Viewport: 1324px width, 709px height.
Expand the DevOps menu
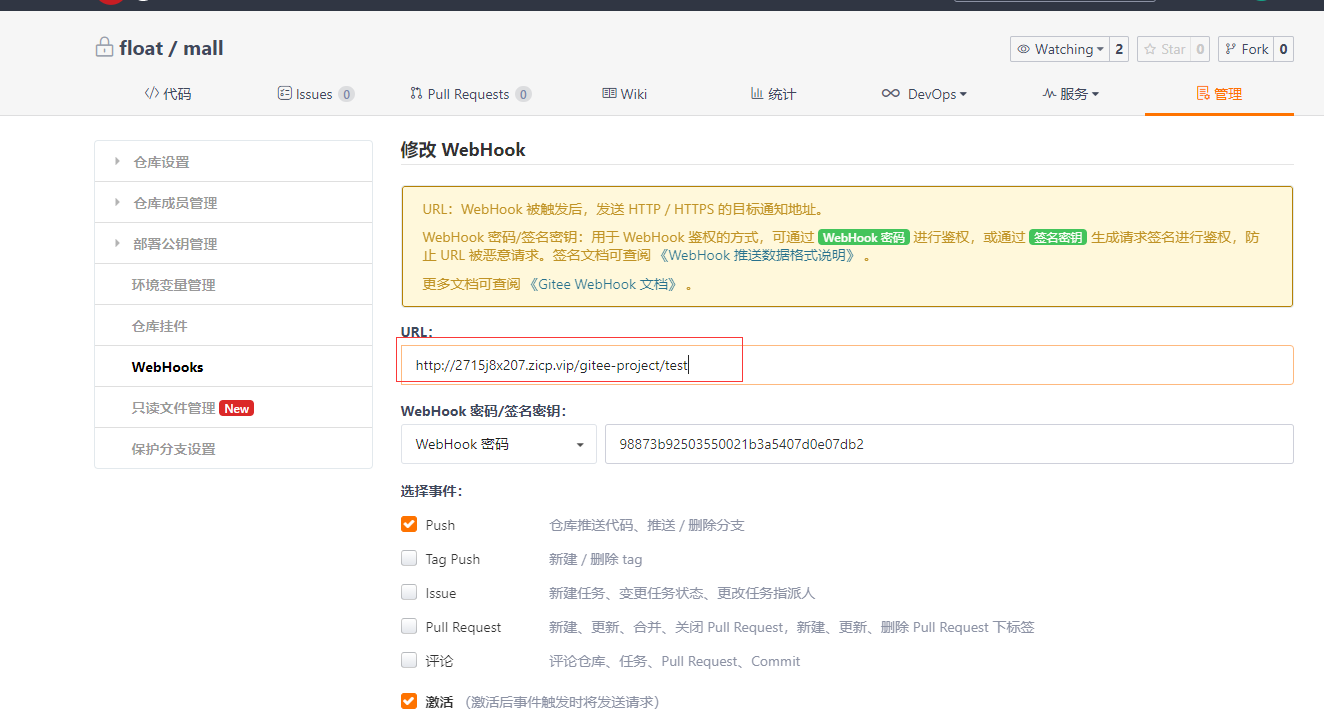click(924, 94)
